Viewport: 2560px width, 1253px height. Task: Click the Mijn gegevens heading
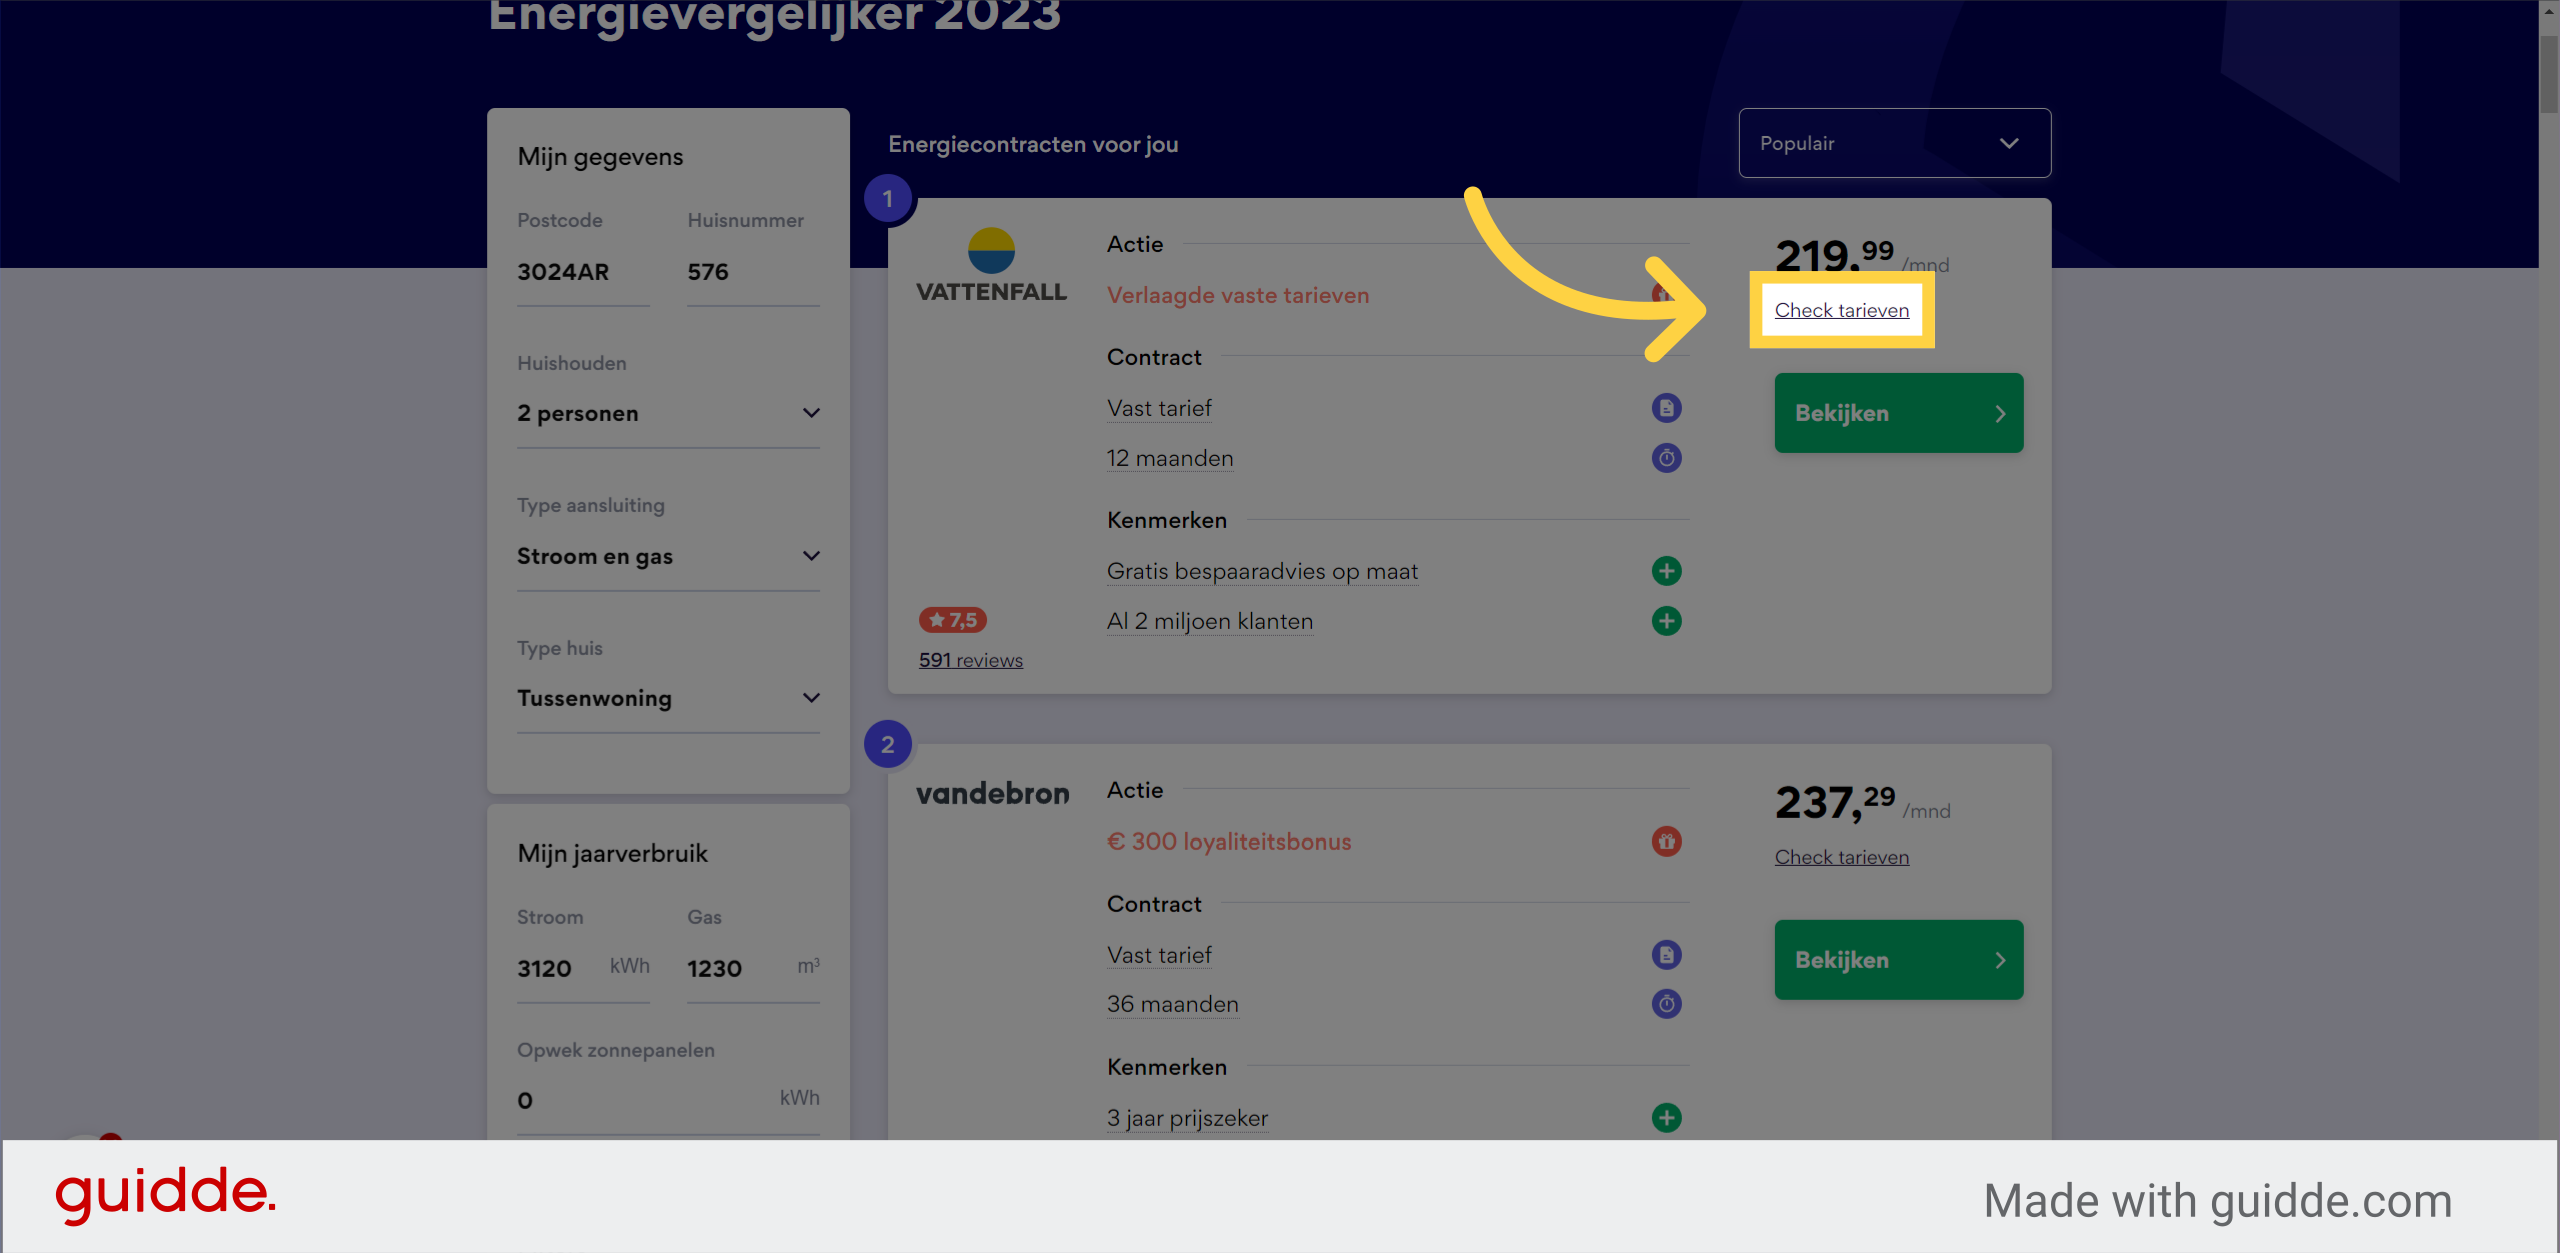pos(600,157)
